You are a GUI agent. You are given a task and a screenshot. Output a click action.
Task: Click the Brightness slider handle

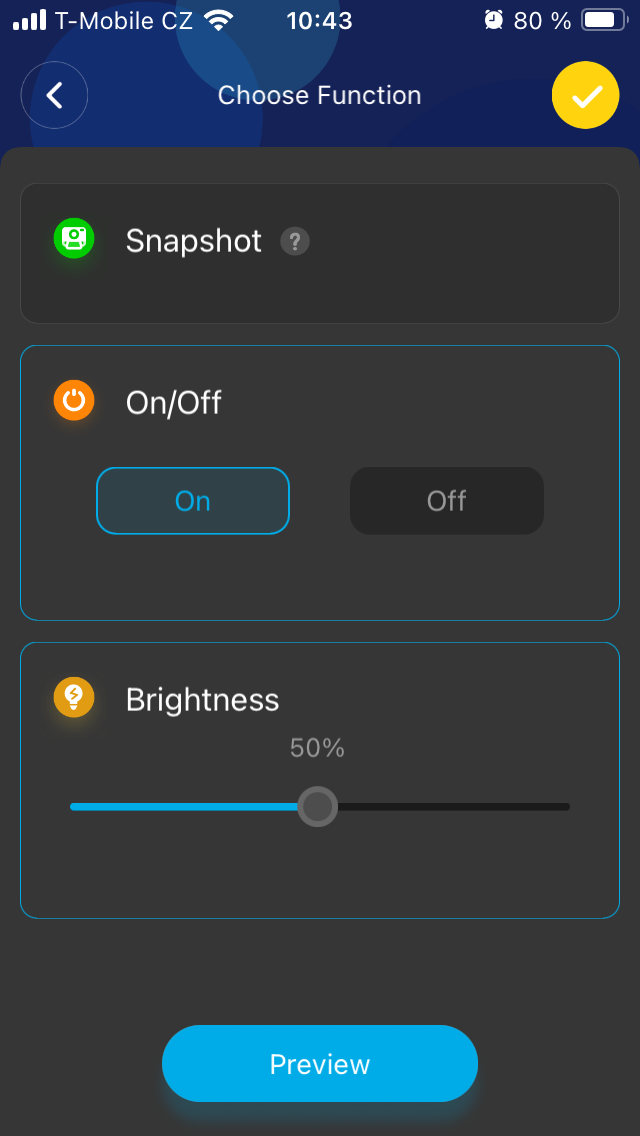[318, 806]
